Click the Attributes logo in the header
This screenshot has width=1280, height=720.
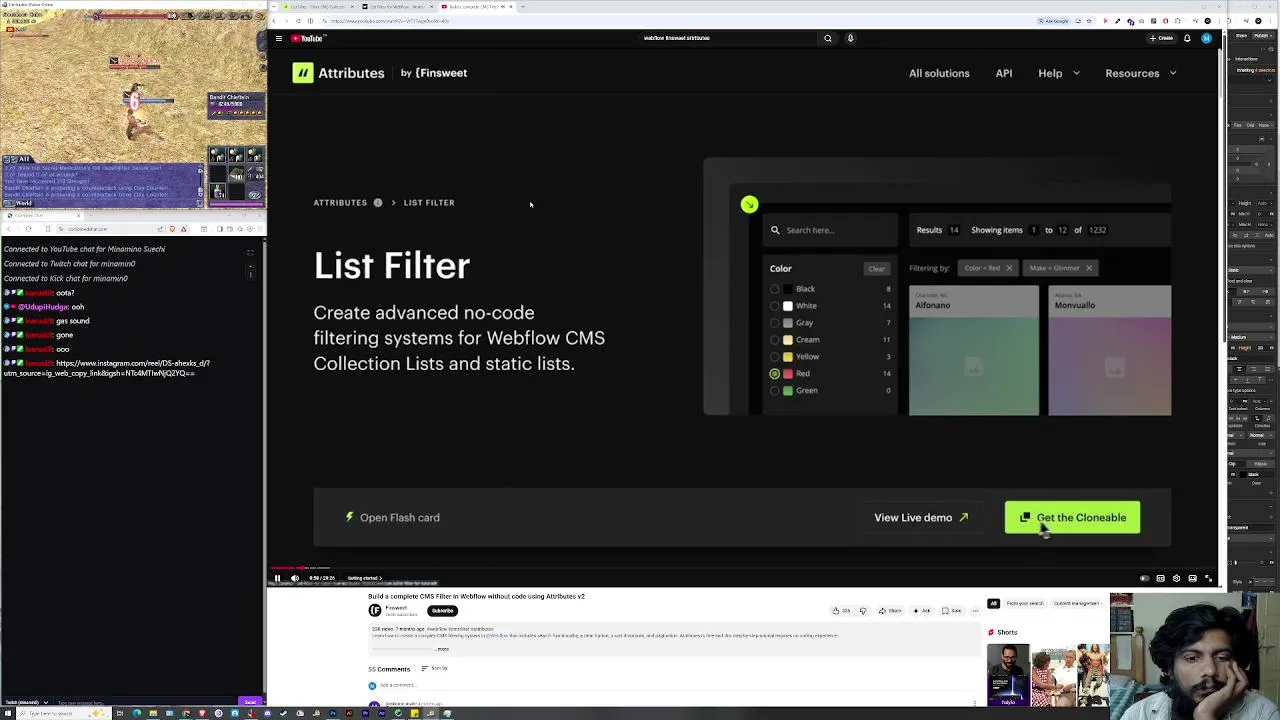338,73
